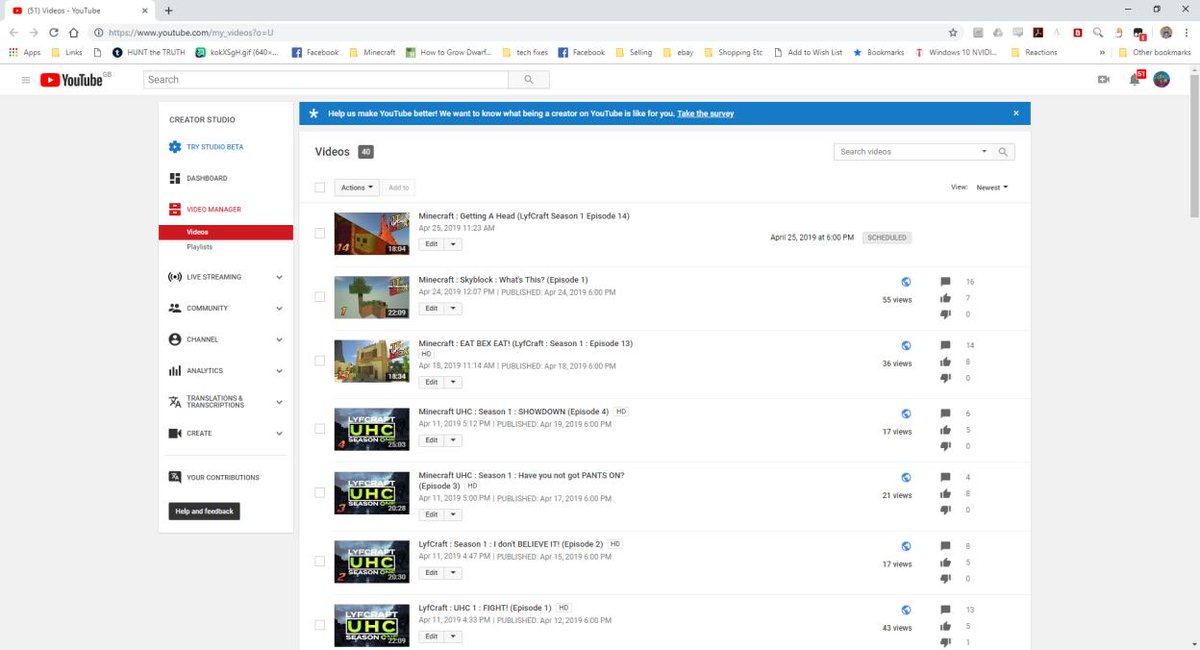
Task: Open thumbnail of UHC 1 FIGHT video
Action: tap(372, 625)
